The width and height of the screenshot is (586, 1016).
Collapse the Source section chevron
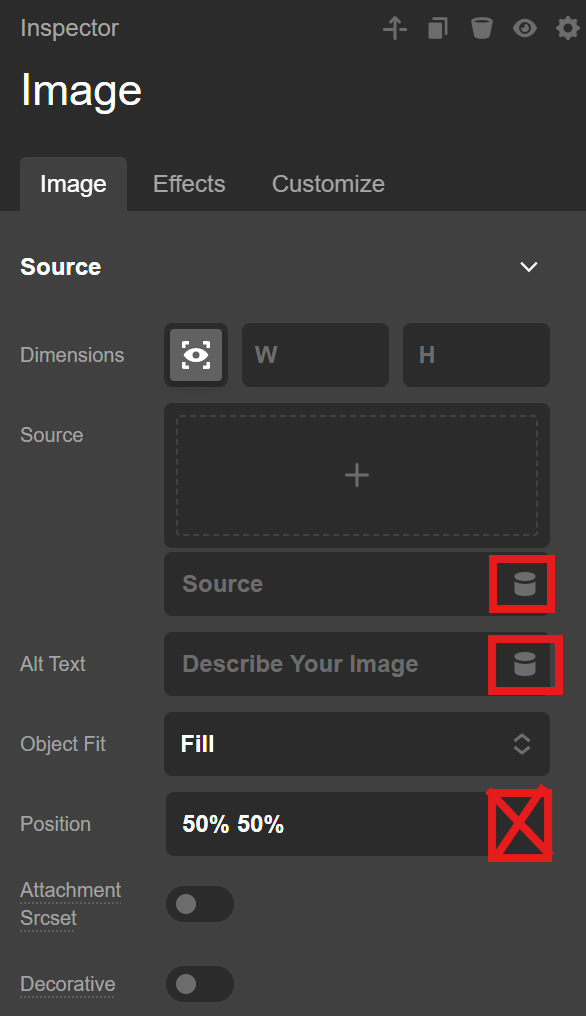coord(529,267)
